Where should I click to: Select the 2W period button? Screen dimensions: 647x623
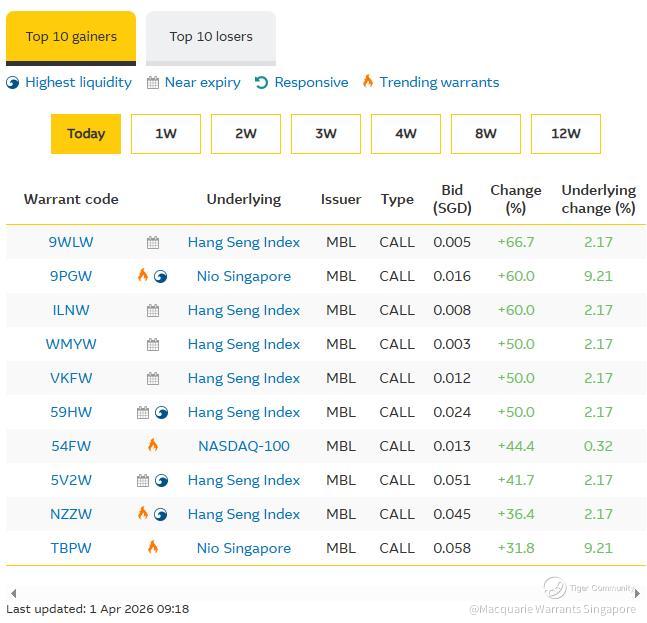click(246, 134)
